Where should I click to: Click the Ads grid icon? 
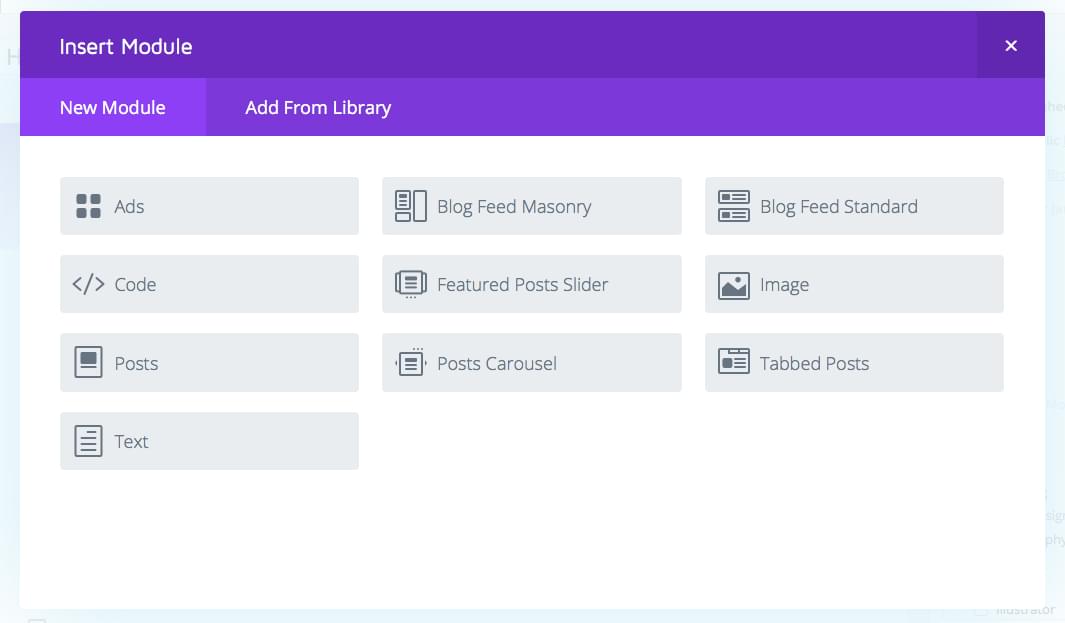[x=88, y=206]
